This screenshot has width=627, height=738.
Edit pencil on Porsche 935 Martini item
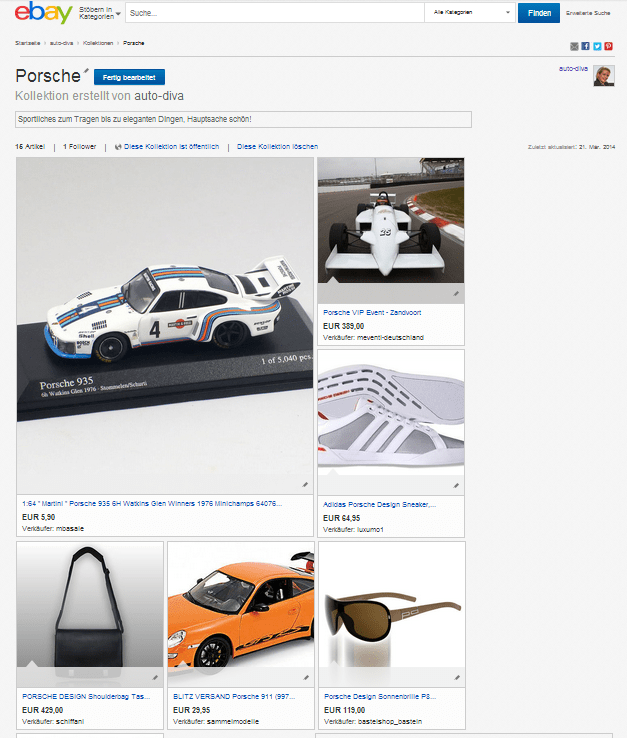point(305,484)
